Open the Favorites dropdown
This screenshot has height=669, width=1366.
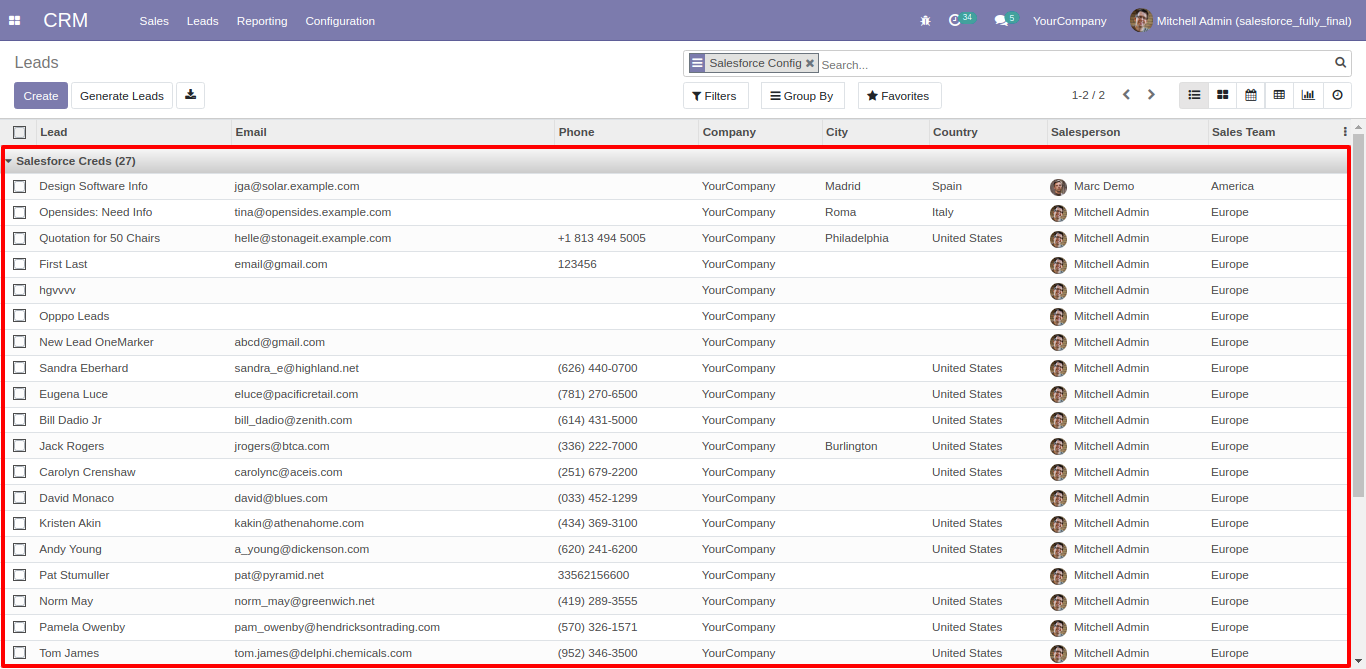point(899,96)
